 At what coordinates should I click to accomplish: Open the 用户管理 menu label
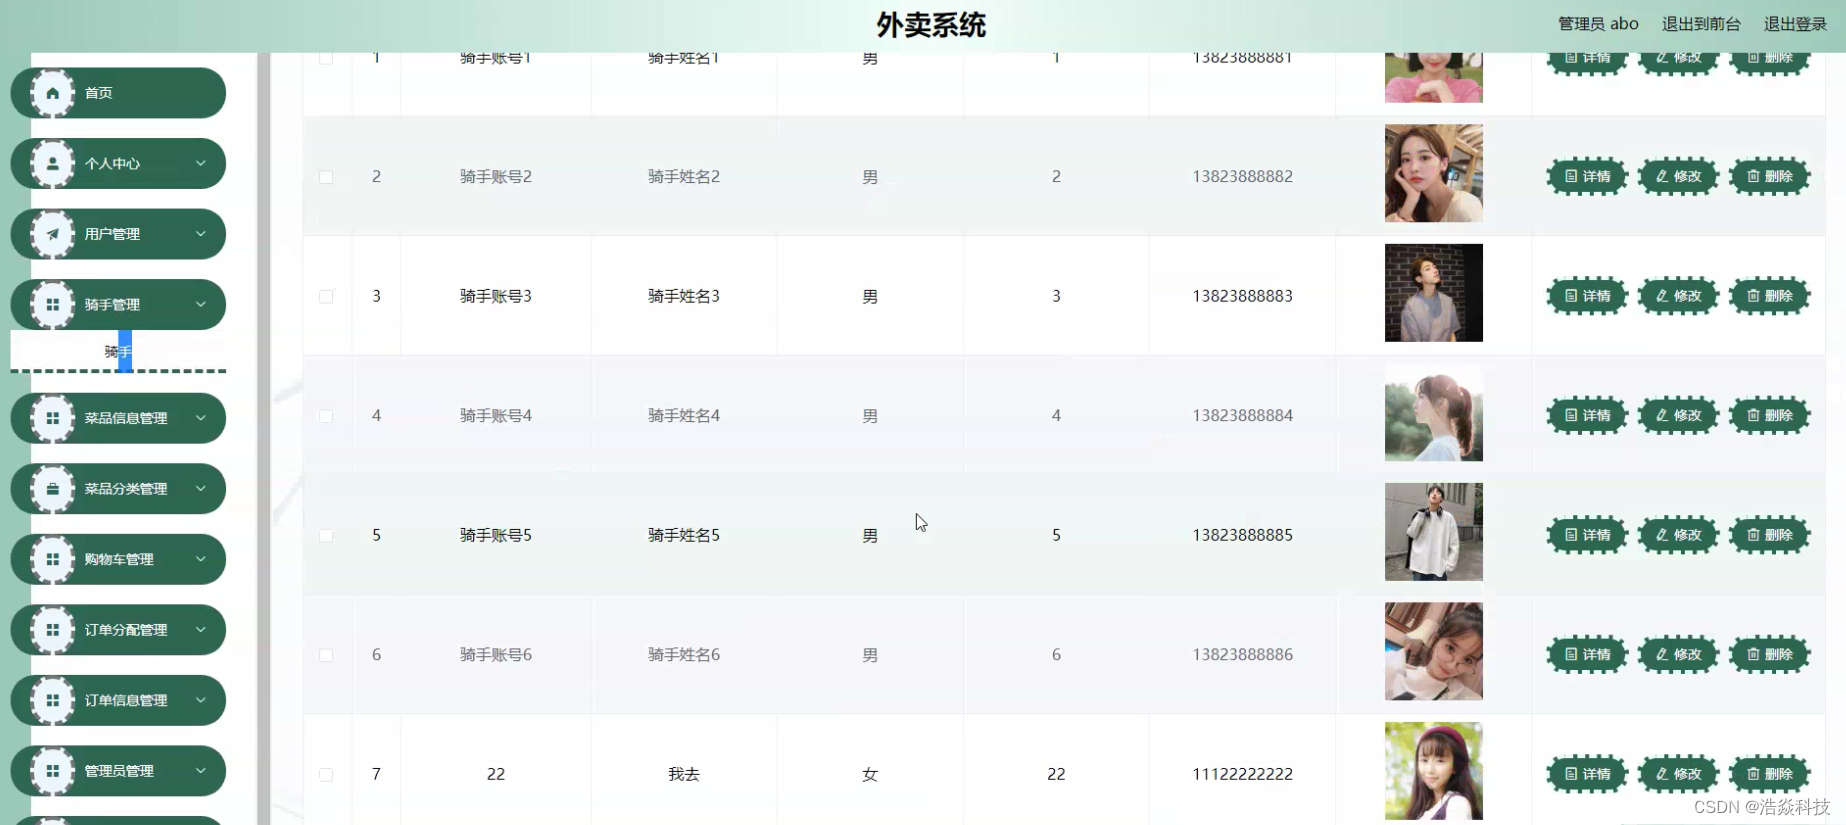point(112,234)
